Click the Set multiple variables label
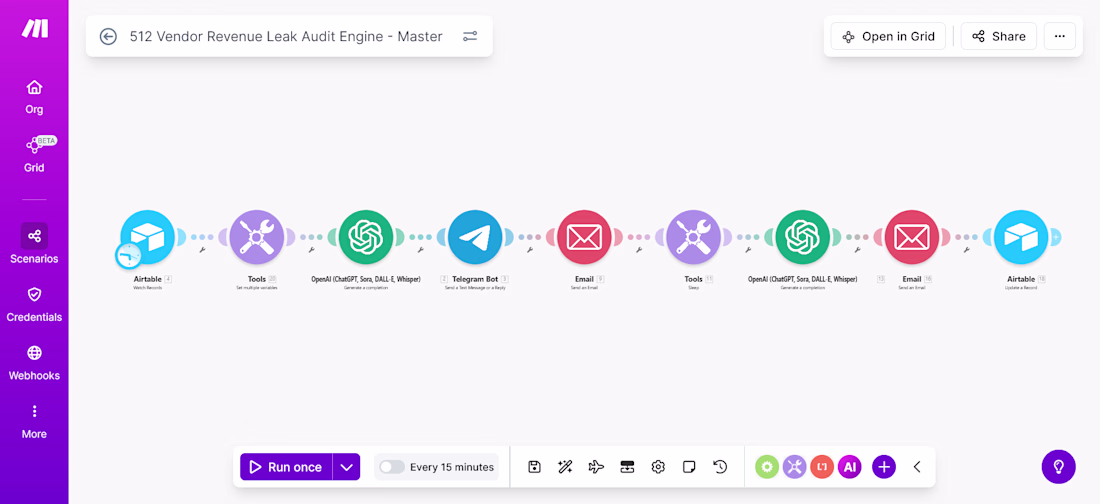1100x504 pixels. point(257,288)
